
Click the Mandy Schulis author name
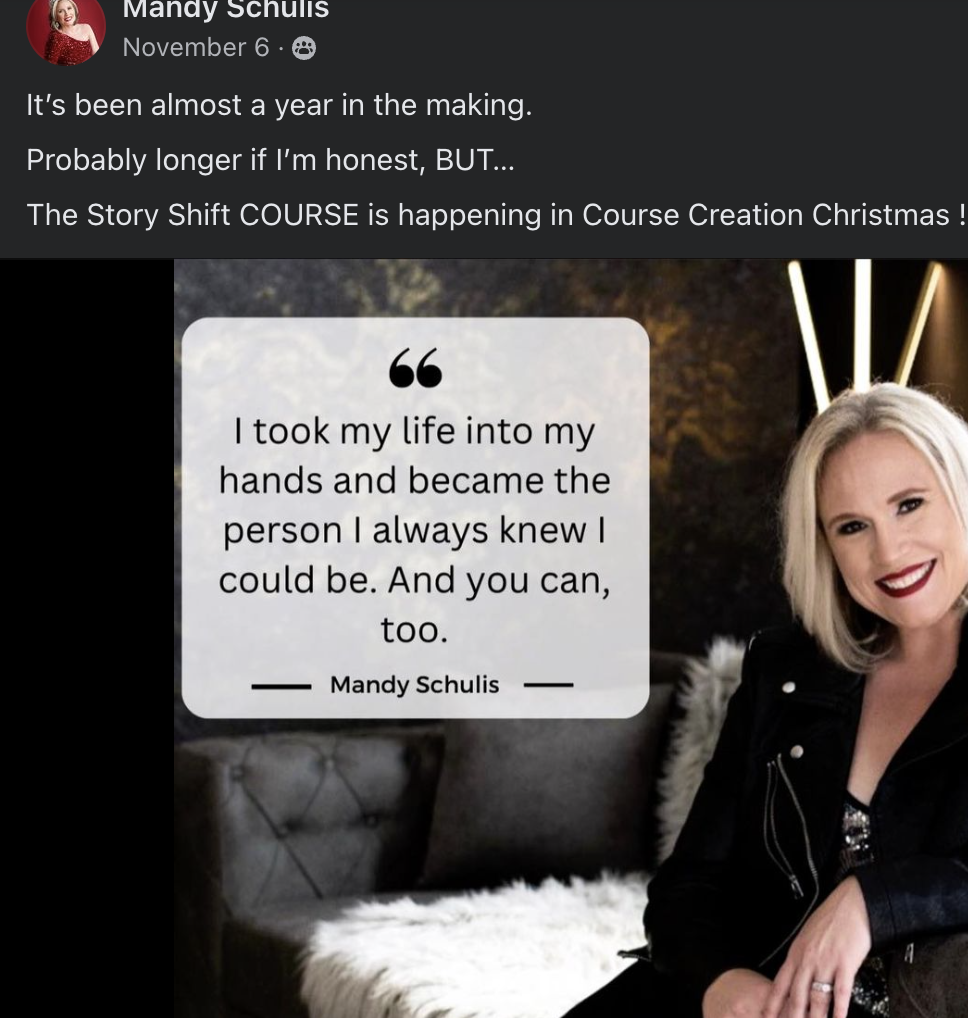(226, 9)
